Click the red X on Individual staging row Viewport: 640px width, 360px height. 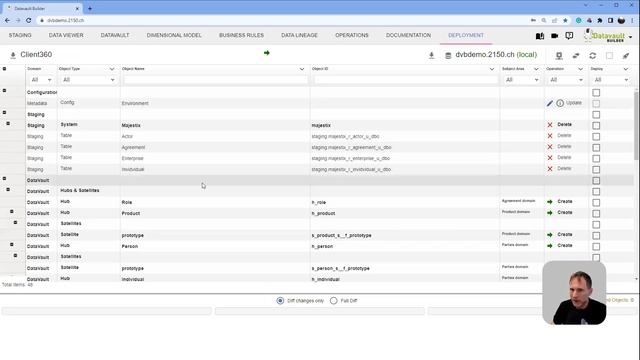tap(550, 169)
